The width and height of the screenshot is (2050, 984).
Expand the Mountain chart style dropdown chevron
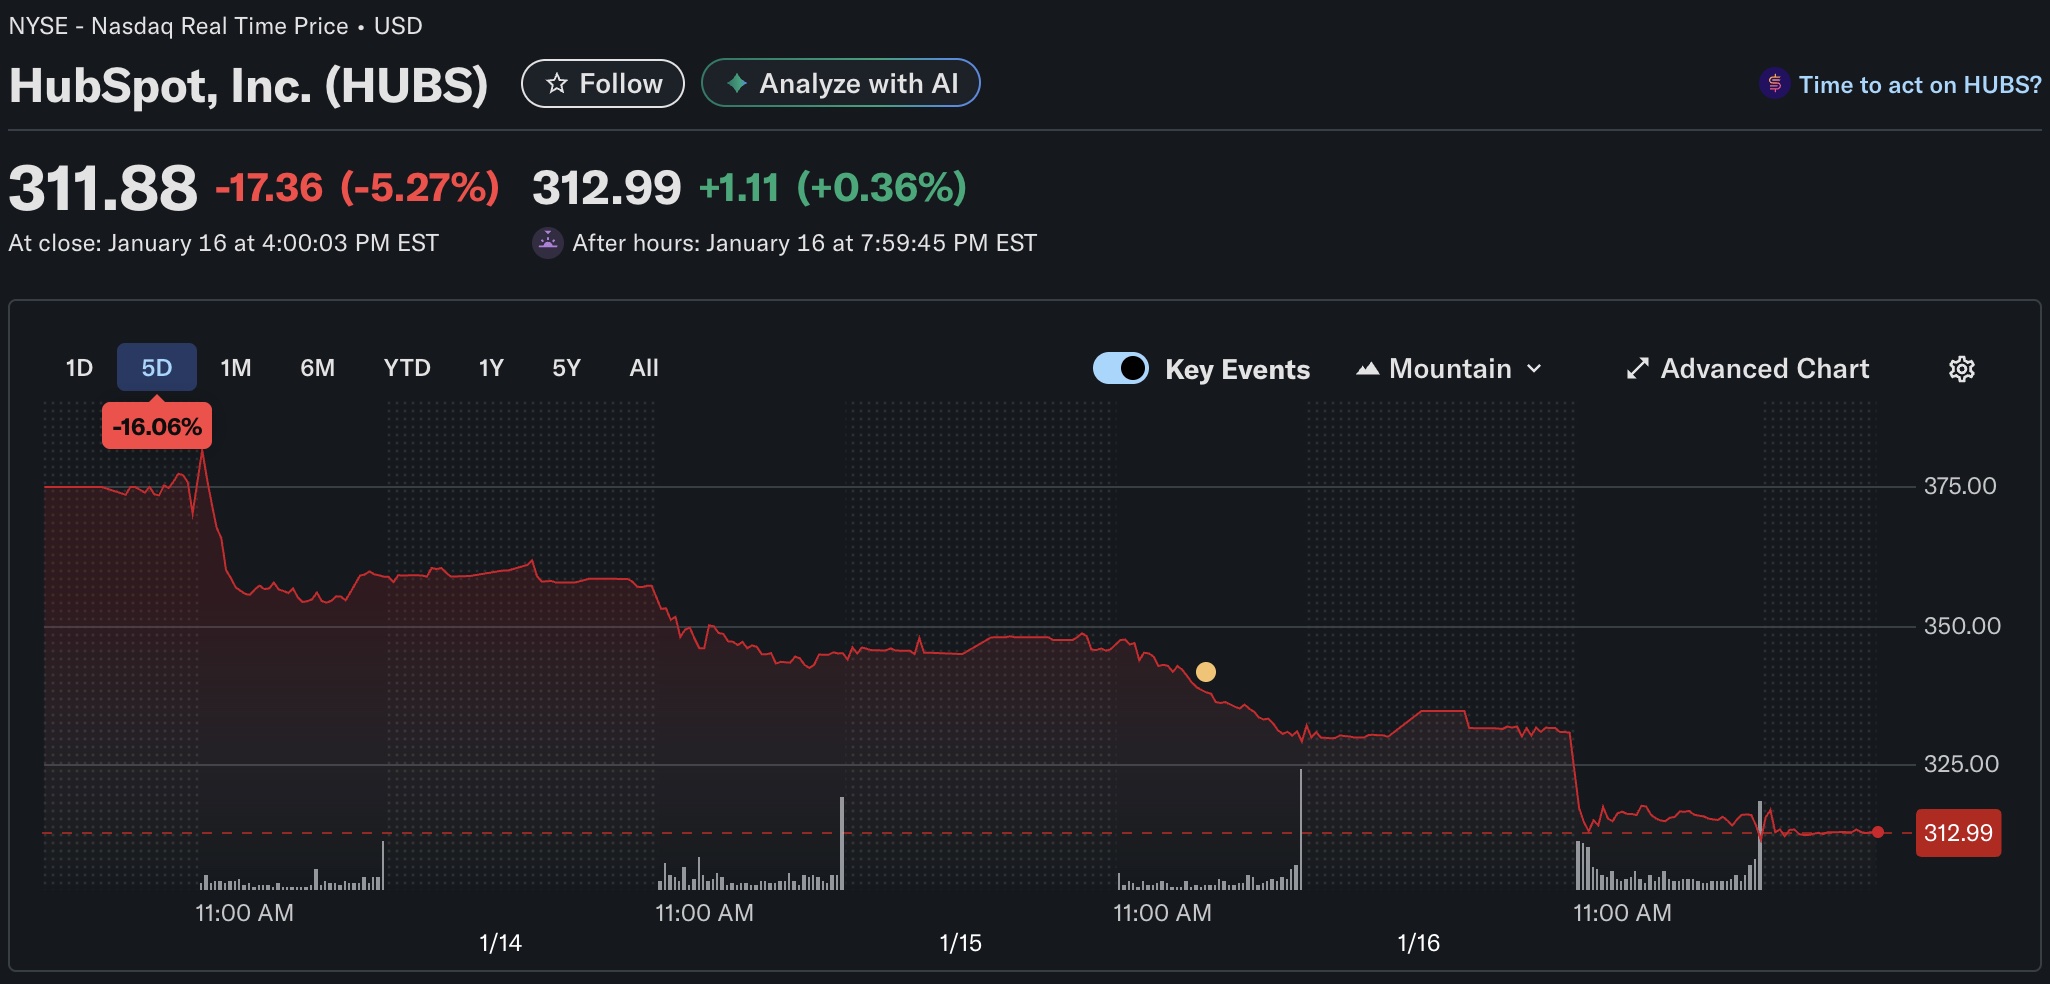coord(1534,369)
